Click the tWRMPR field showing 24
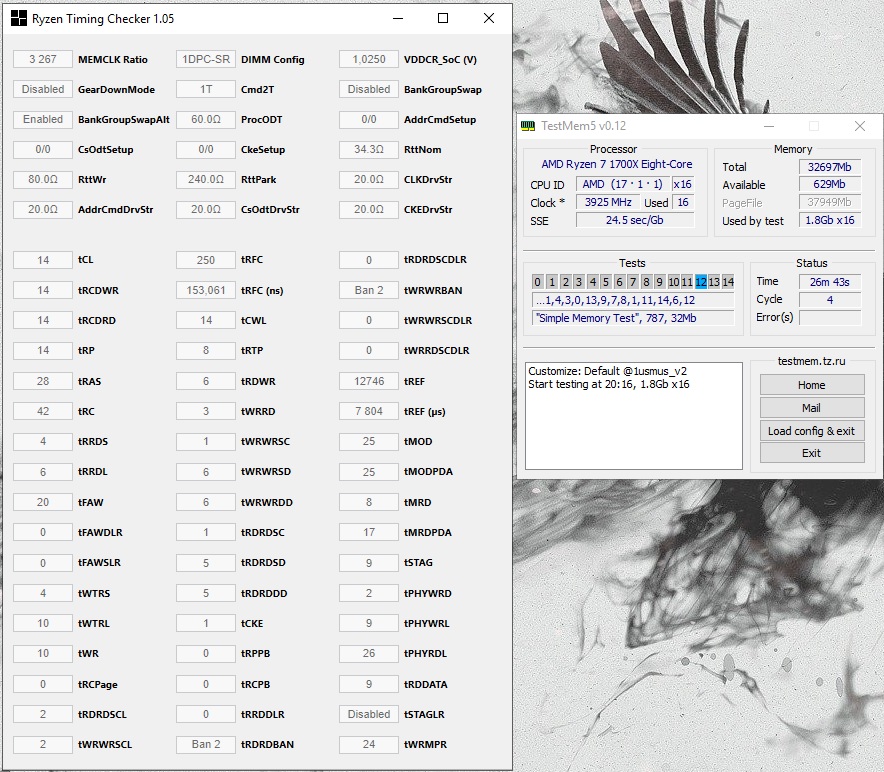The image size is (884, 772). point(369,744)
